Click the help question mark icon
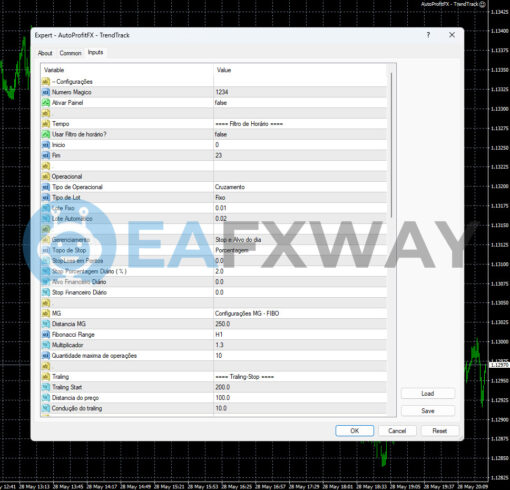The image size is (510, 490). coord(428,35)
